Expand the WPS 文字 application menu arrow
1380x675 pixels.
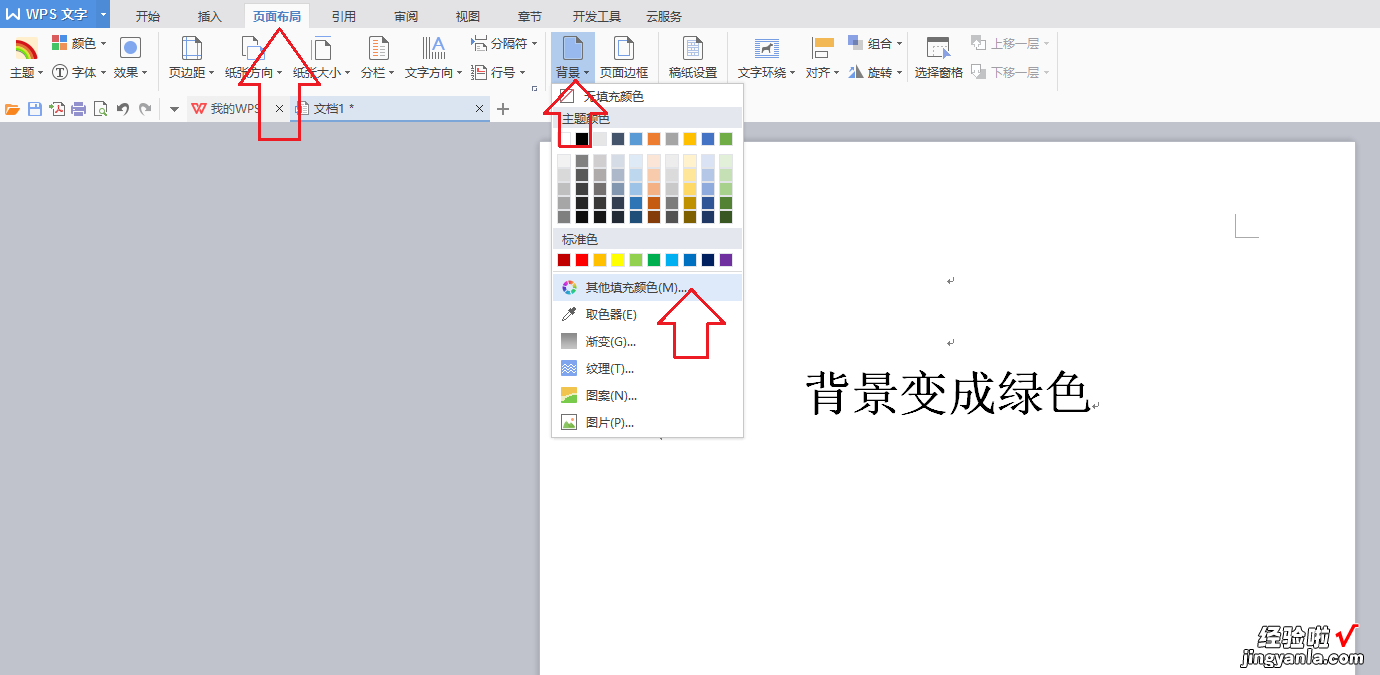click(x=103, y=14)
